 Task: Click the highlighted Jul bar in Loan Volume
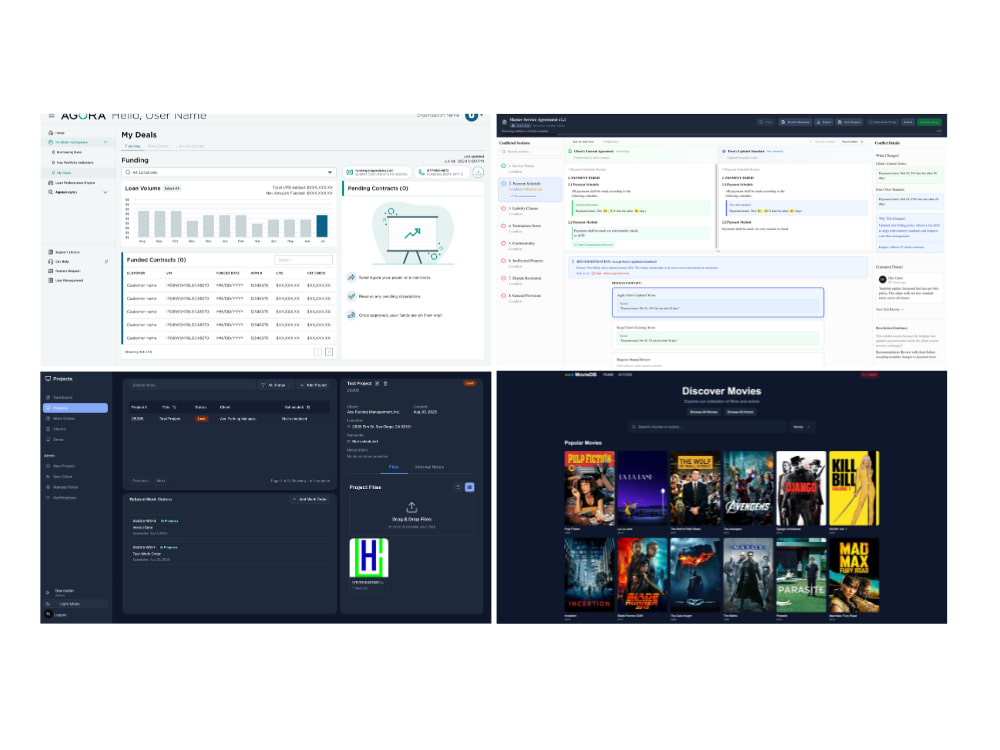pos(322,226)
